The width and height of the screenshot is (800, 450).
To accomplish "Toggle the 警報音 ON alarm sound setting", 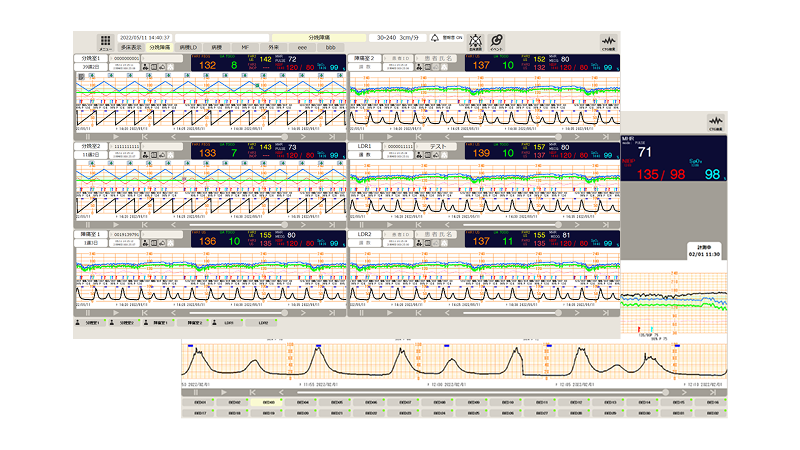I will point(453,38).
